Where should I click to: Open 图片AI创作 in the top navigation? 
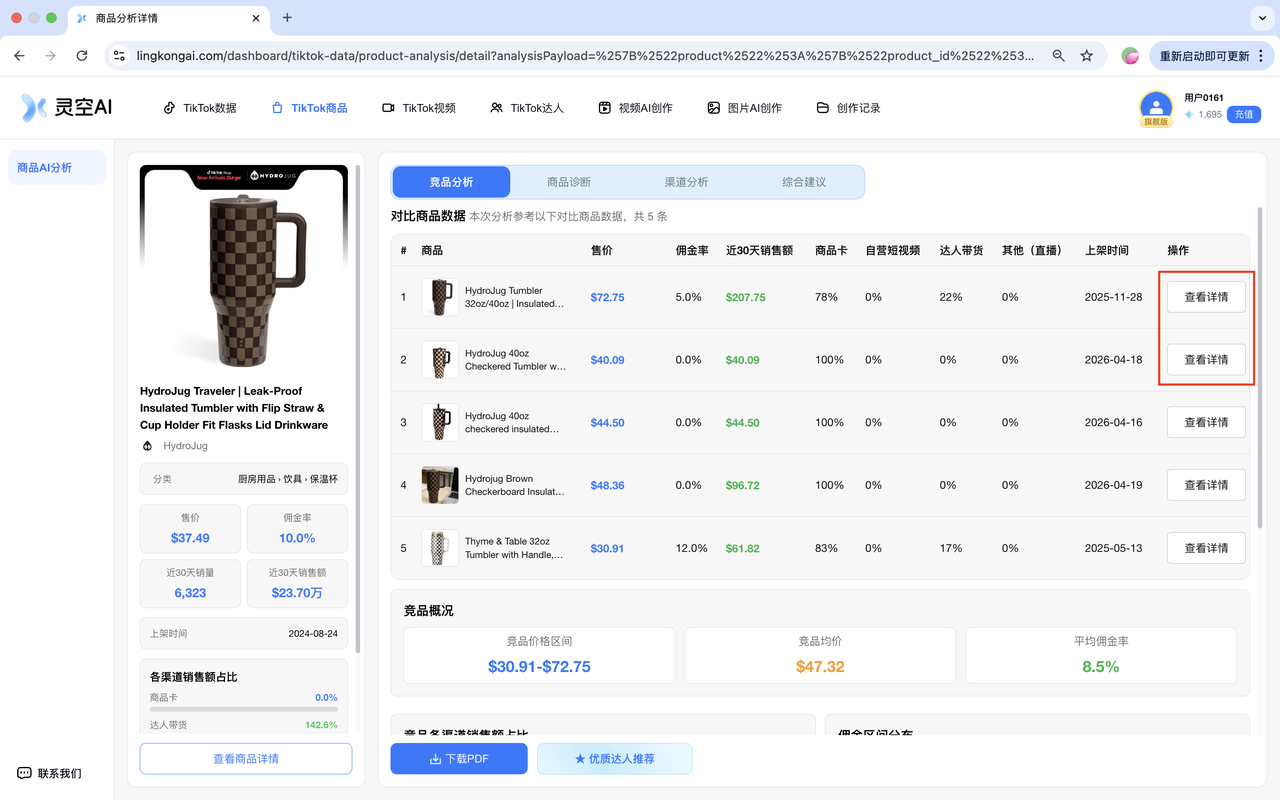coord(744,108)
